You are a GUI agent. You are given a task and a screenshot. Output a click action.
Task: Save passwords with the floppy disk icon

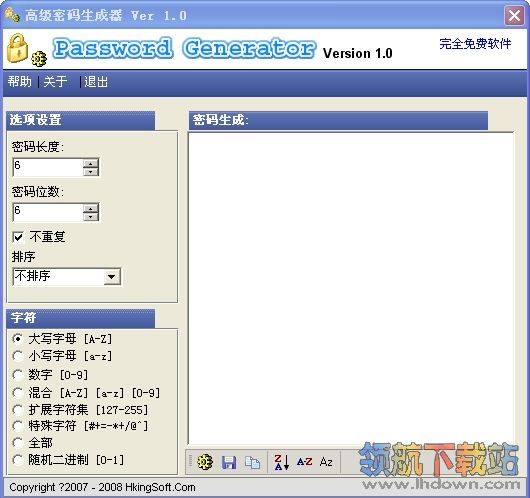[229, 462]
